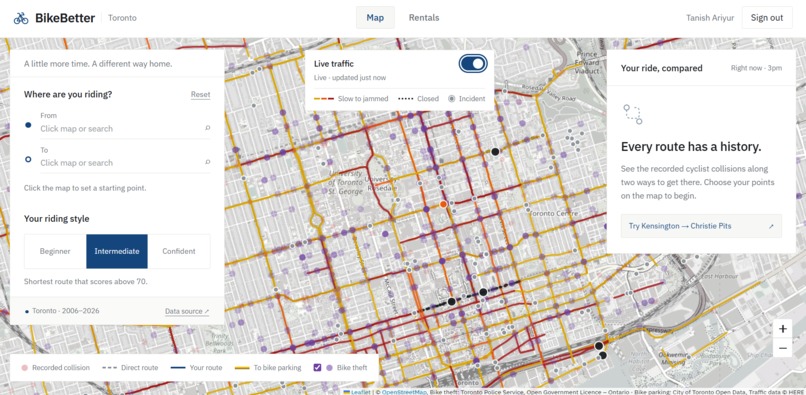Click the Sign out button

tap(767, 17)
